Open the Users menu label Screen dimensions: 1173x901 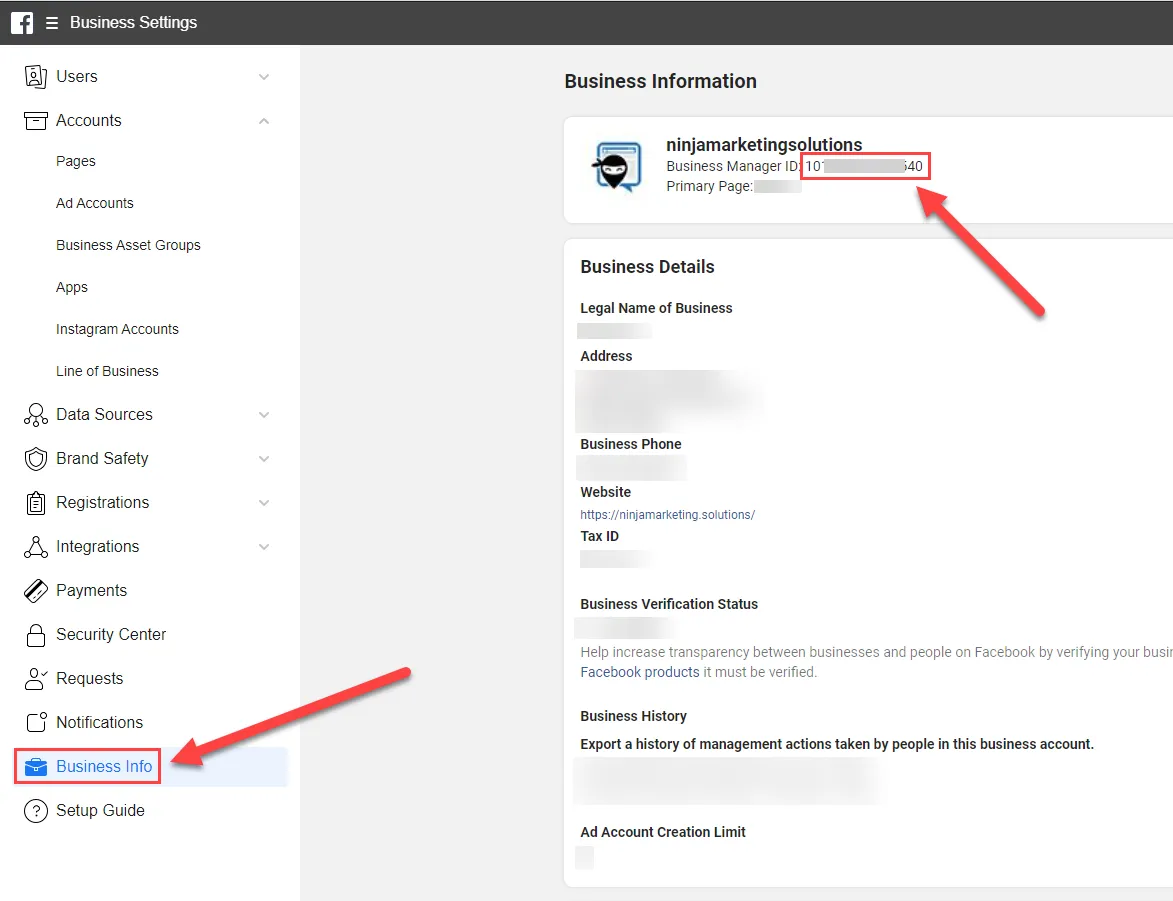(x=76, y=76)
